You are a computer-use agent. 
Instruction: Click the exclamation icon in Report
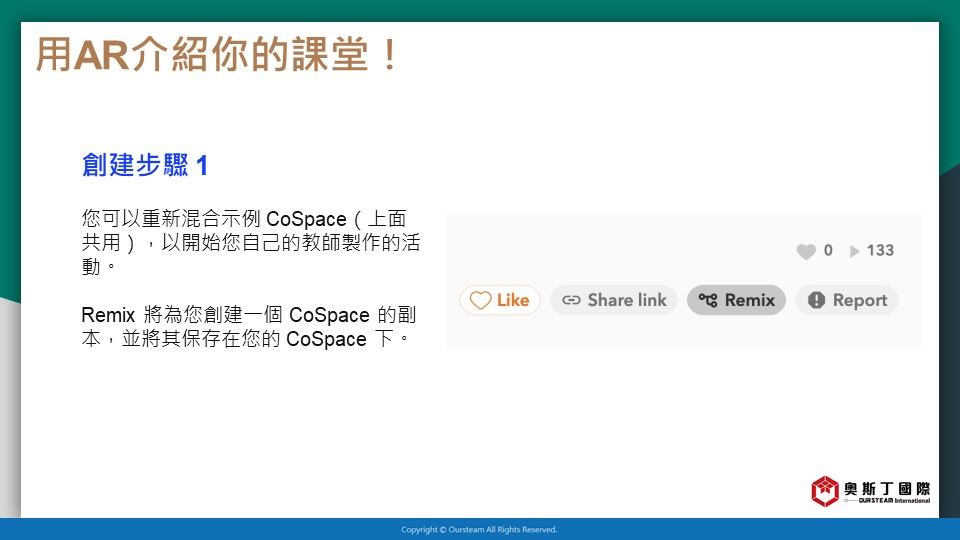coord(816,300)
